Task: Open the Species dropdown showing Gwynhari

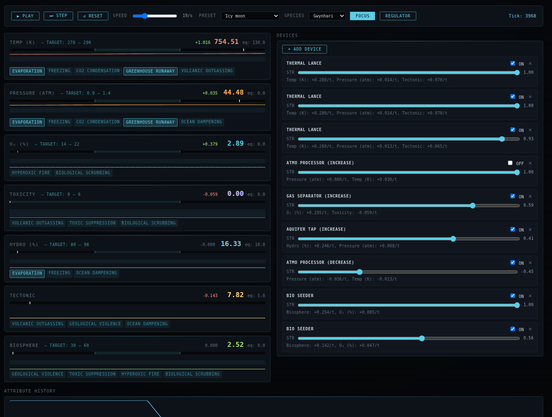Action: click(x=327, y=16)
